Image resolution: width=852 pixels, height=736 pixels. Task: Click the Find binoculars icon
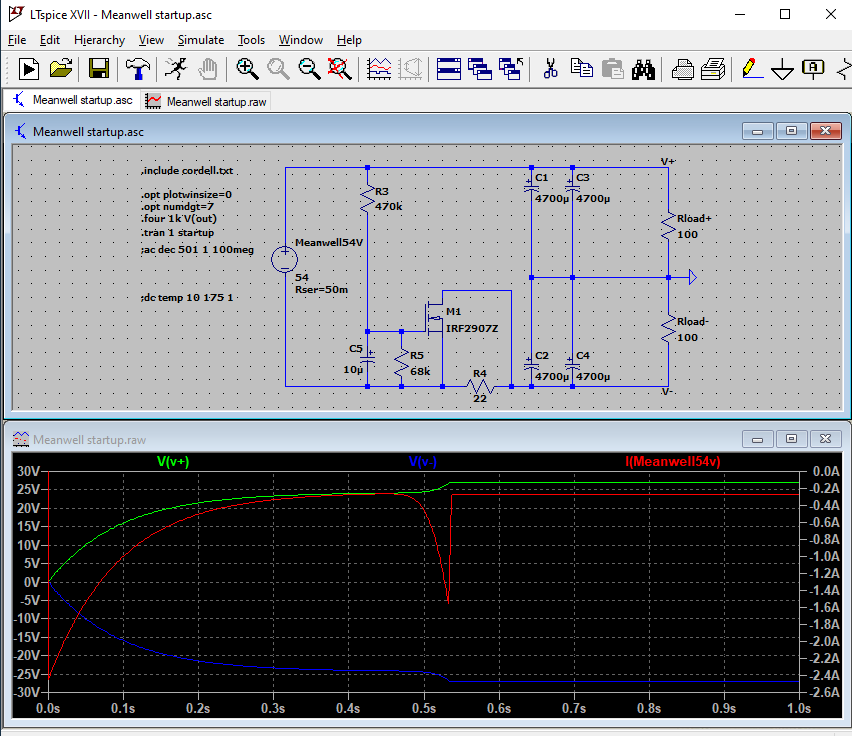pos(644,69)
